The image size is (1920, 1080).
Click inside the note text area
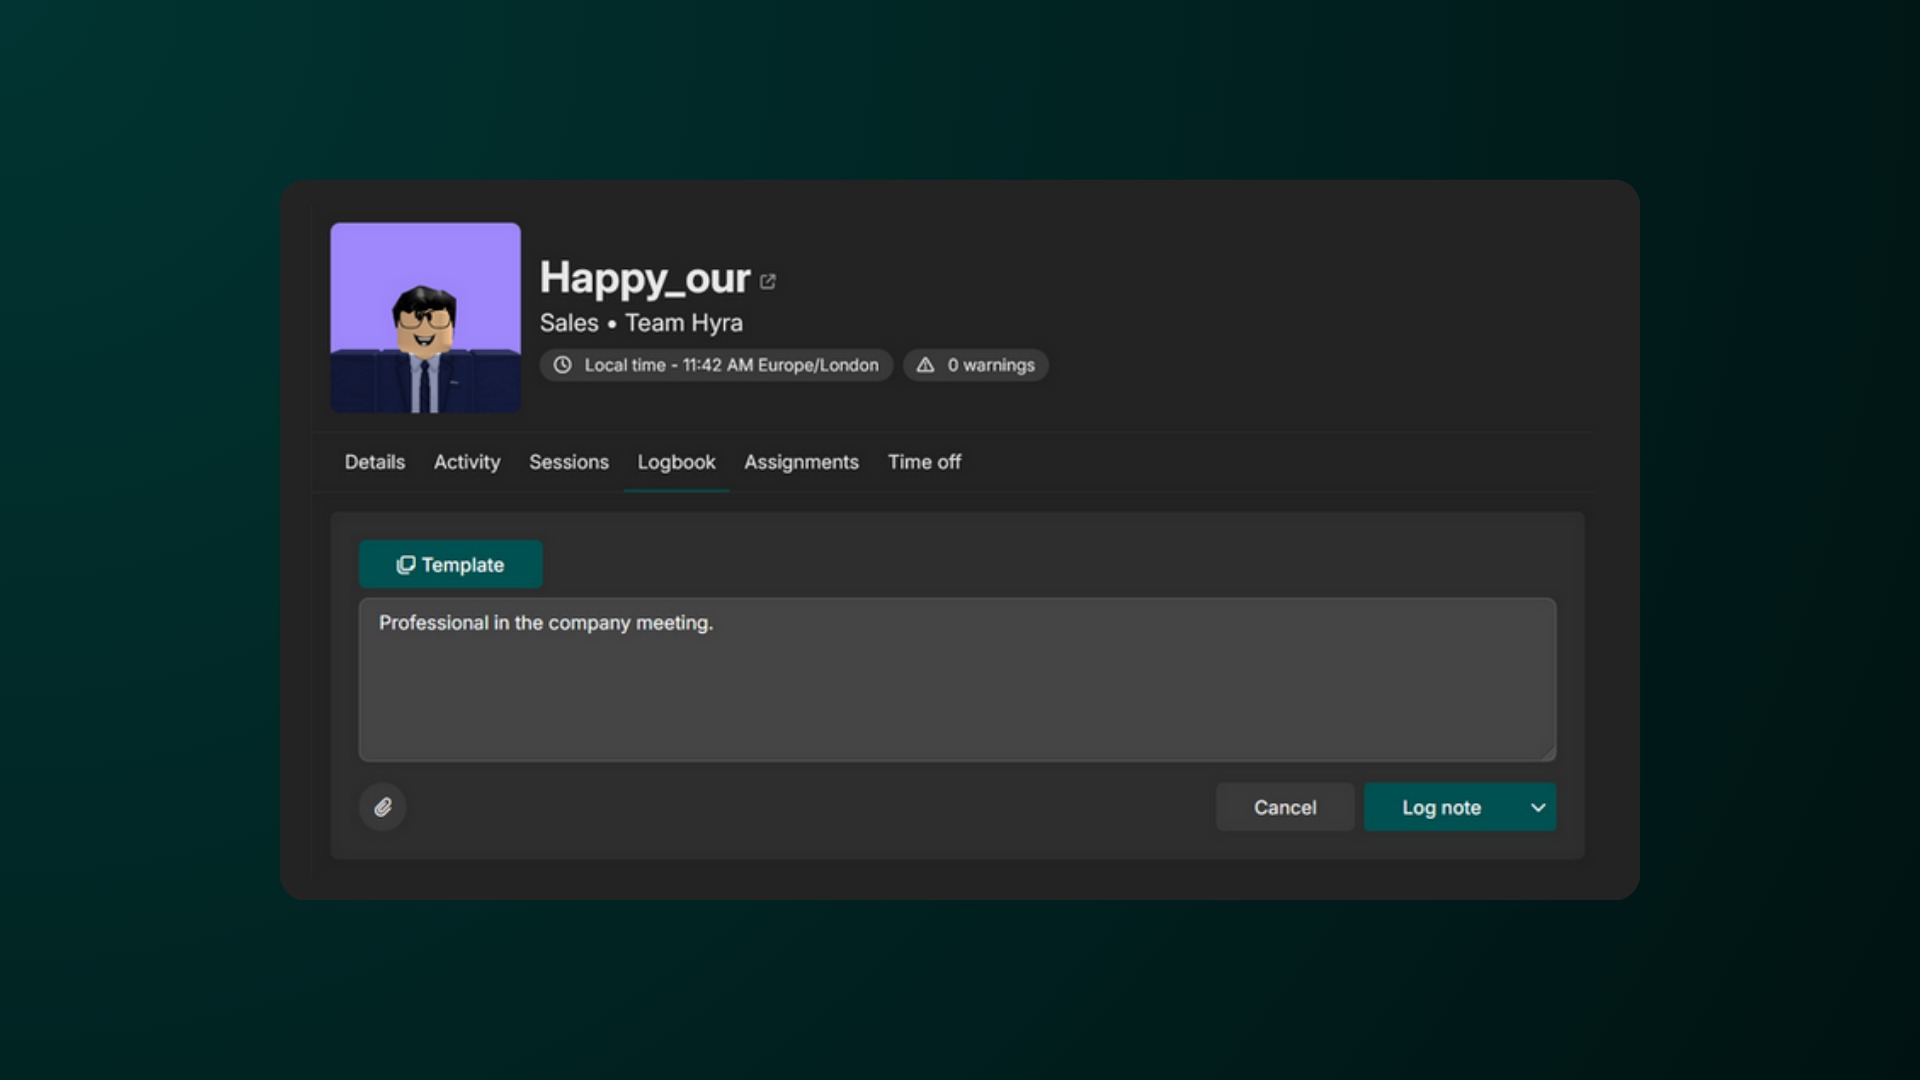tap(957, 680)
